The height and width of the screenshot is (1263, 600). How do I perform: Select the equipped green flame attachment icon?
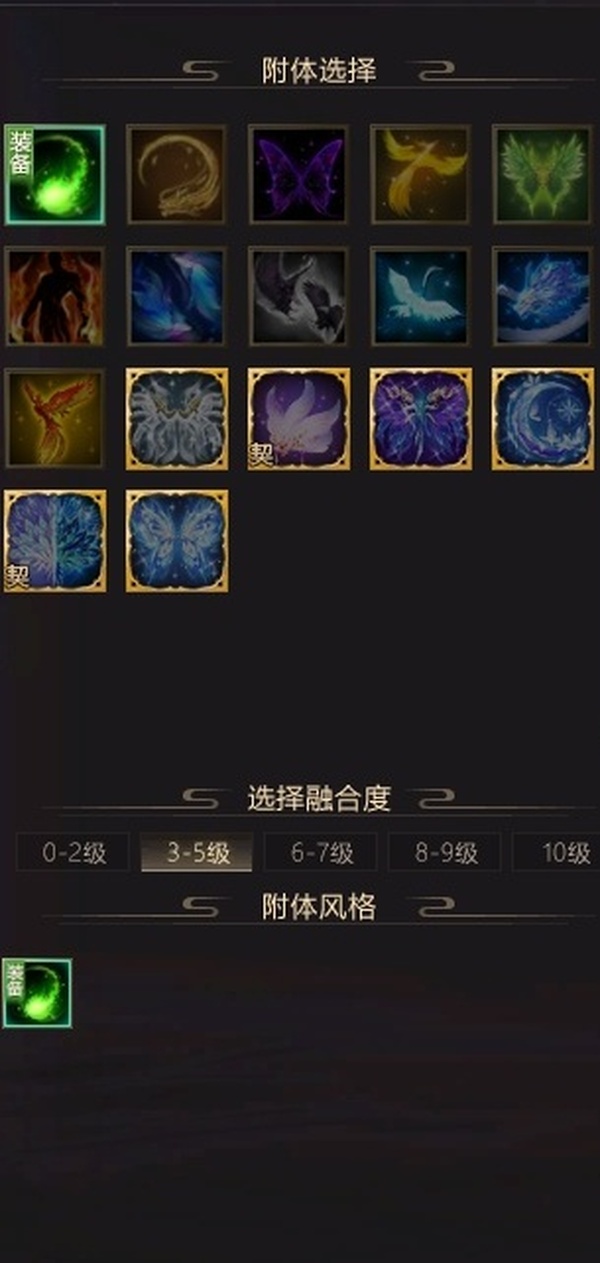click(54, 174)
